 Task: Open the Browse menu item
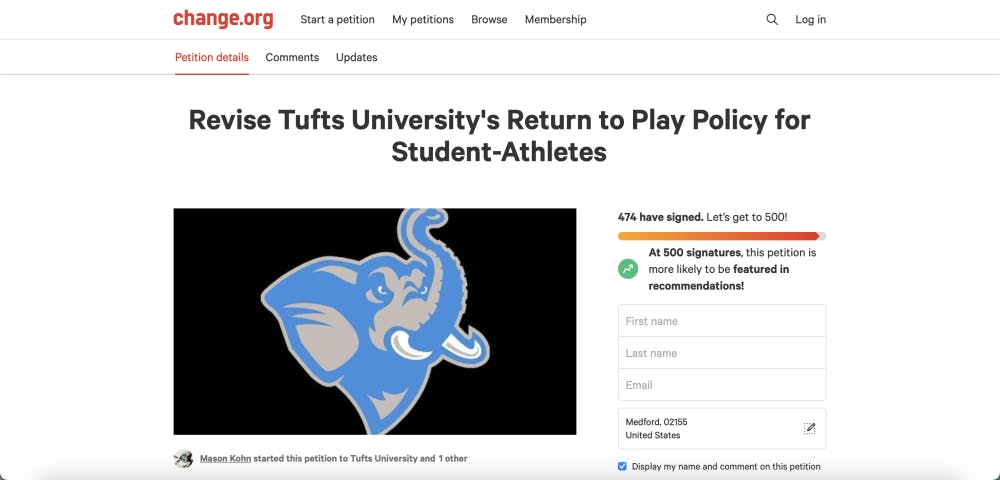pos(489,19)
